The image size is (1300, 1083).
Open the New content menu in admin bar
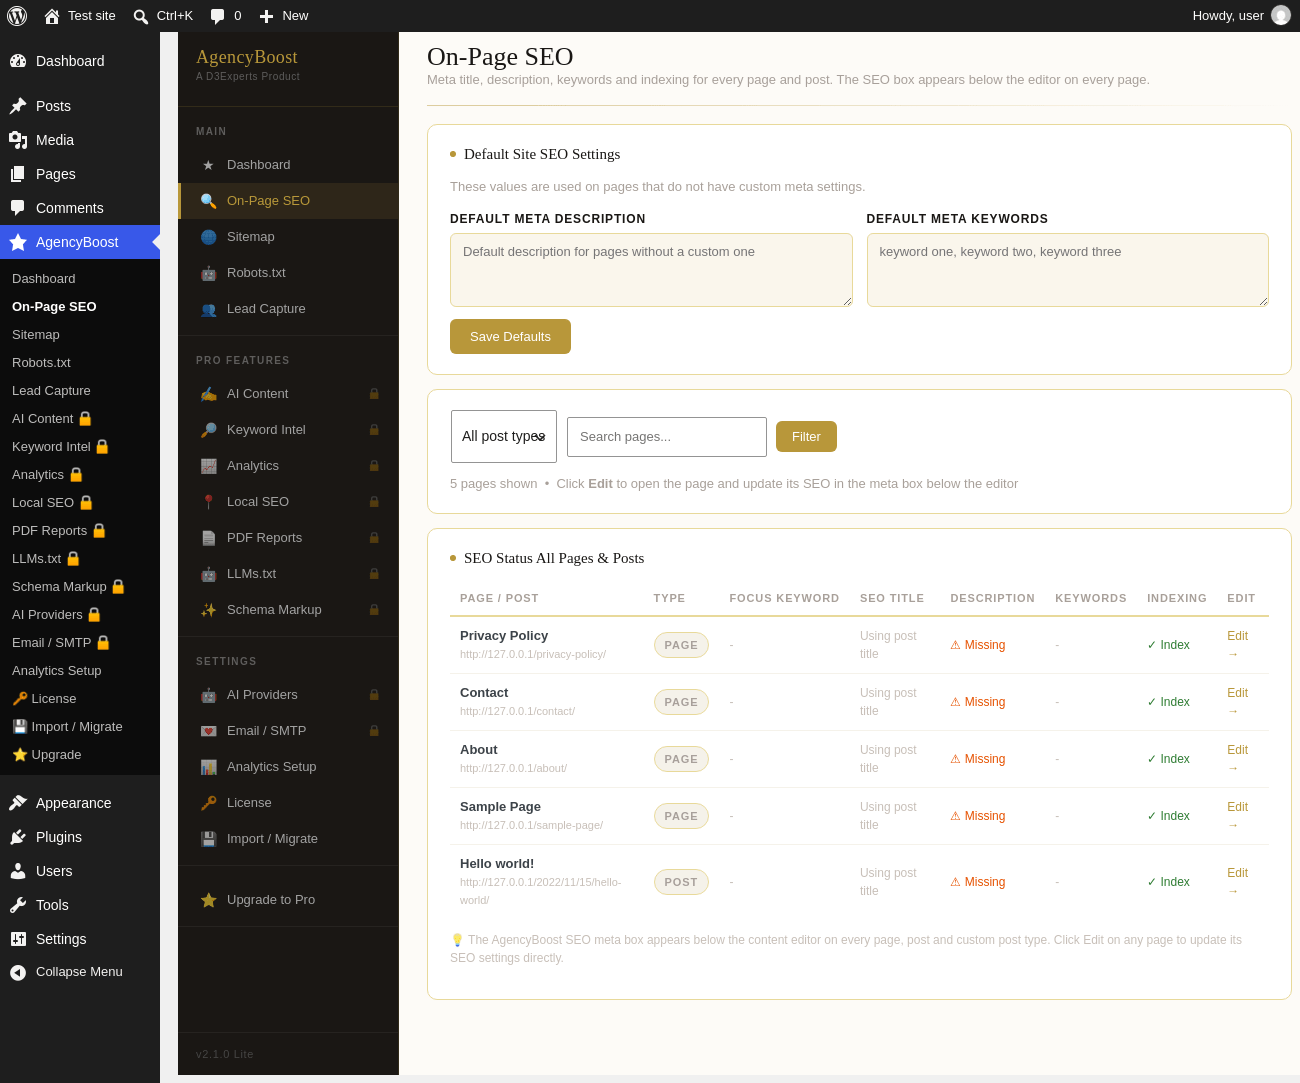coord(284,16)
